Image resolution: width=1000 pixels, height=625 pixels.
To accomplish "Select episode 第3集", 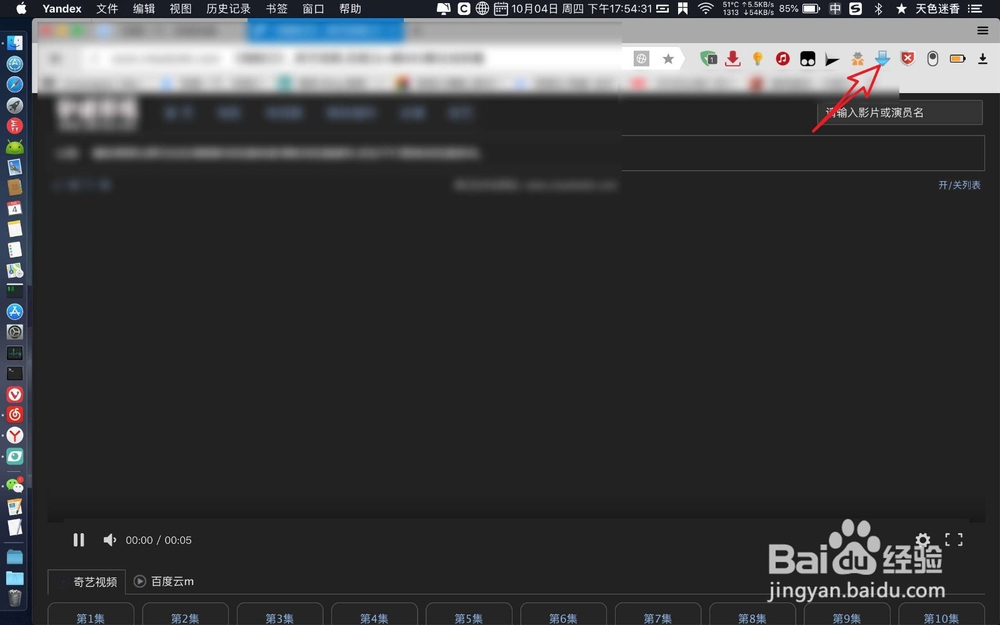I will tap(279, 615).
